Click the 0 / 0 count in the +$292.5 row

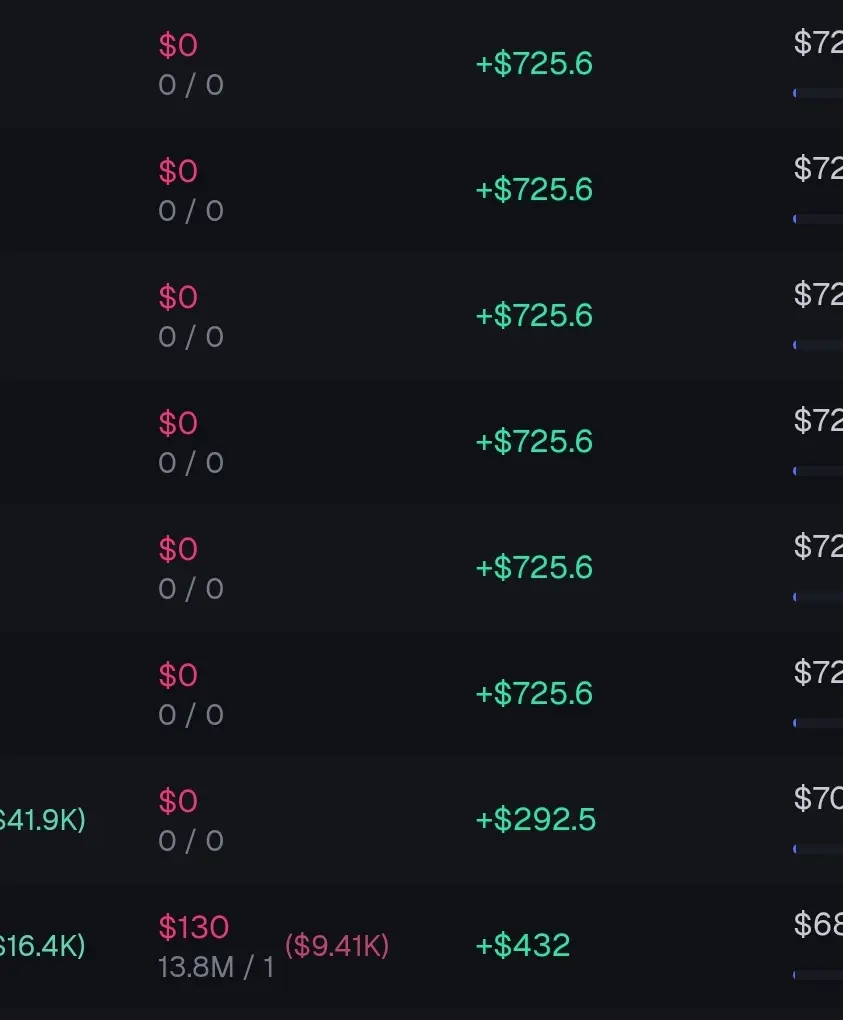tap(191, 841)
